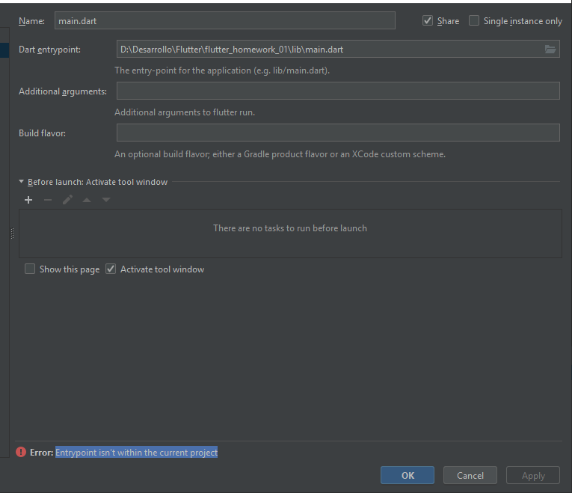Check Show this page option
This screenshot has height=496, width=573.
[x=30, y=269]
